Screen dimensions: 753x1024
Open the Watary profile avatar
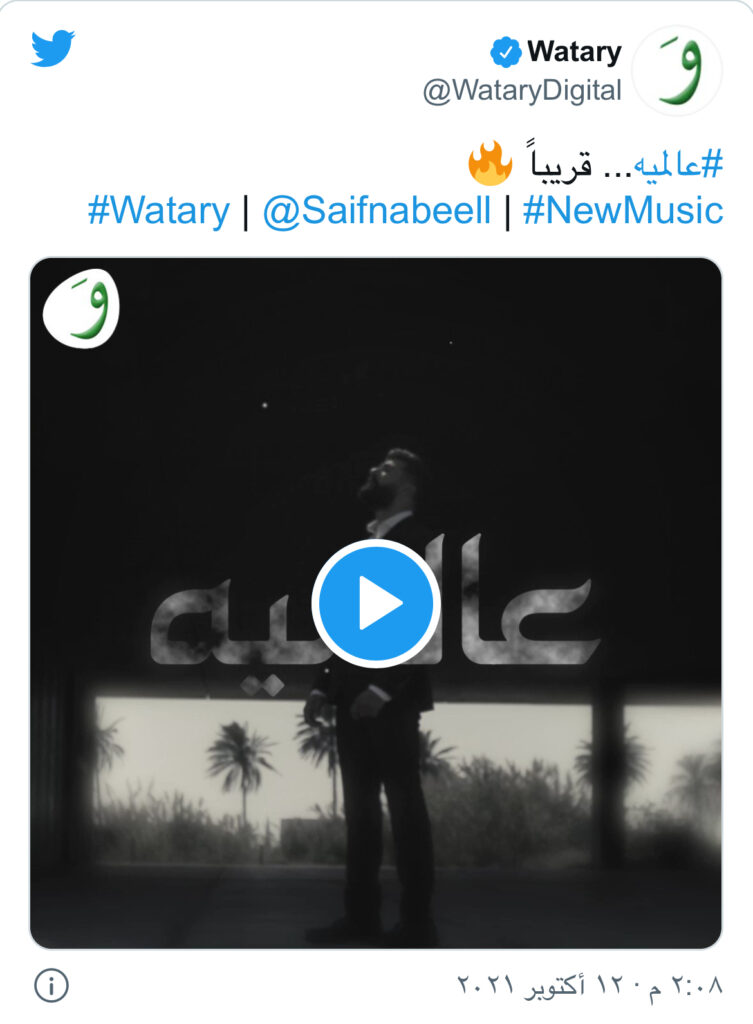677,71
